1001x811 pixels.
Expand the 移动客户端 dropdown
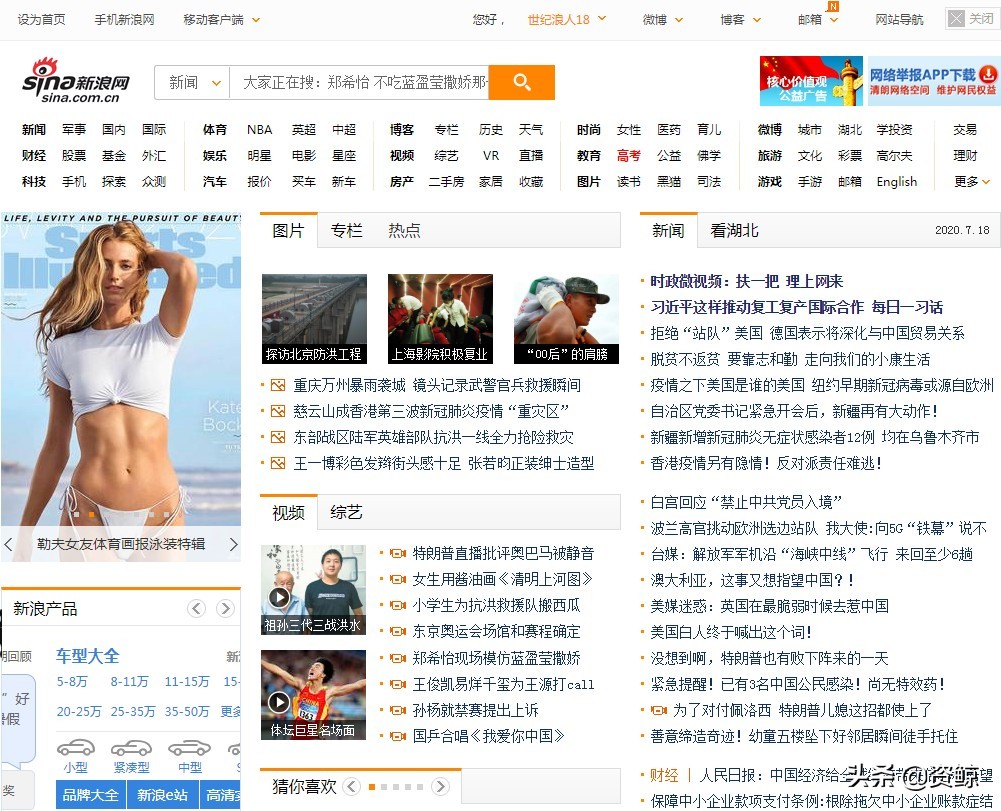222,18
